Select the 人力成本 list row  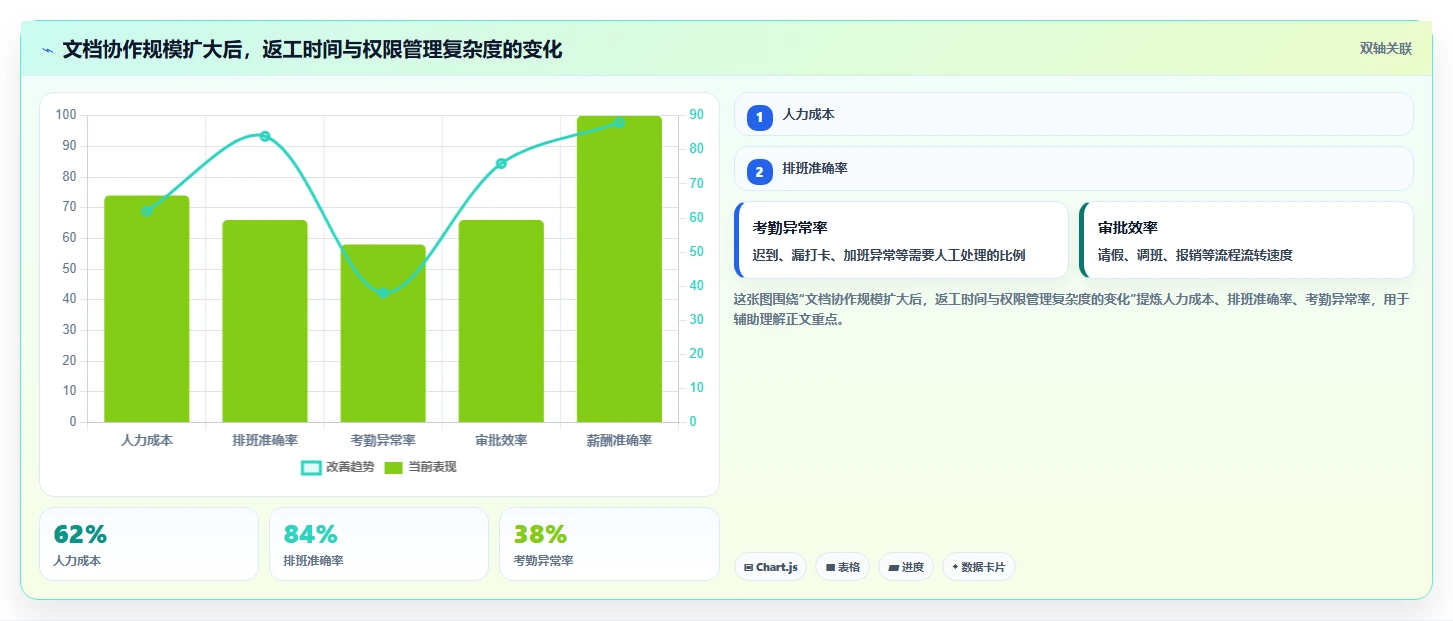pyautogui.click(x=1074, y=114)
